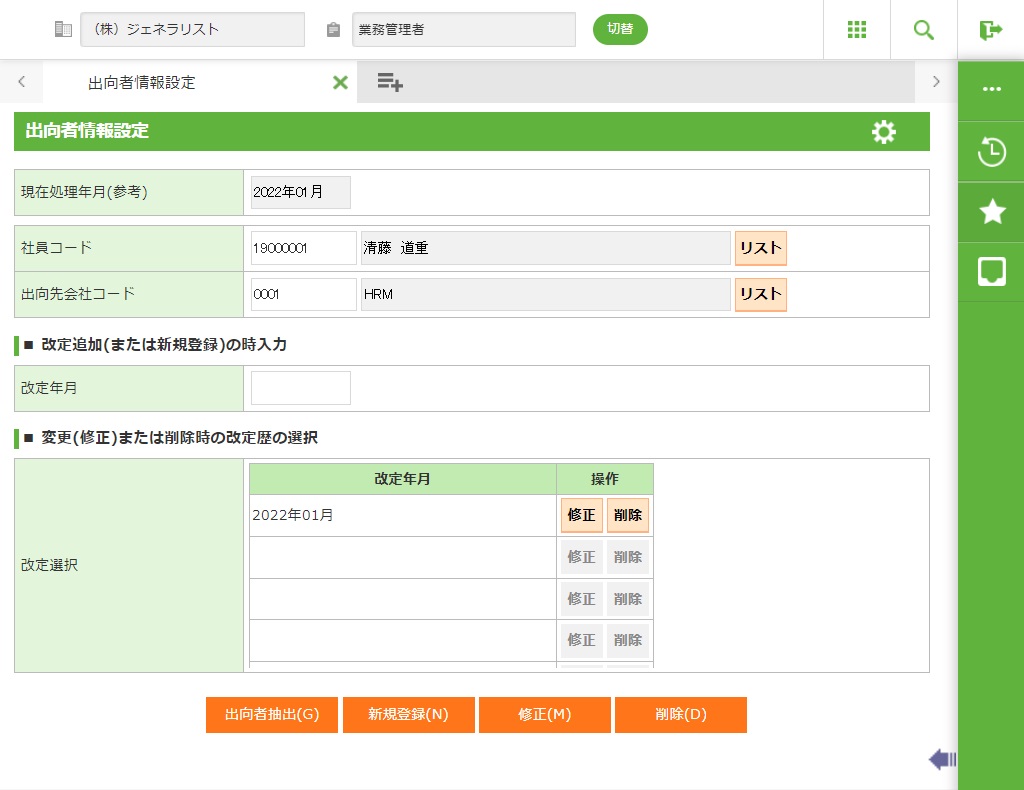Open リスト for 出向先会社コード
Image resolution: width=1024 pixels, height=790 pixels.
760,294
